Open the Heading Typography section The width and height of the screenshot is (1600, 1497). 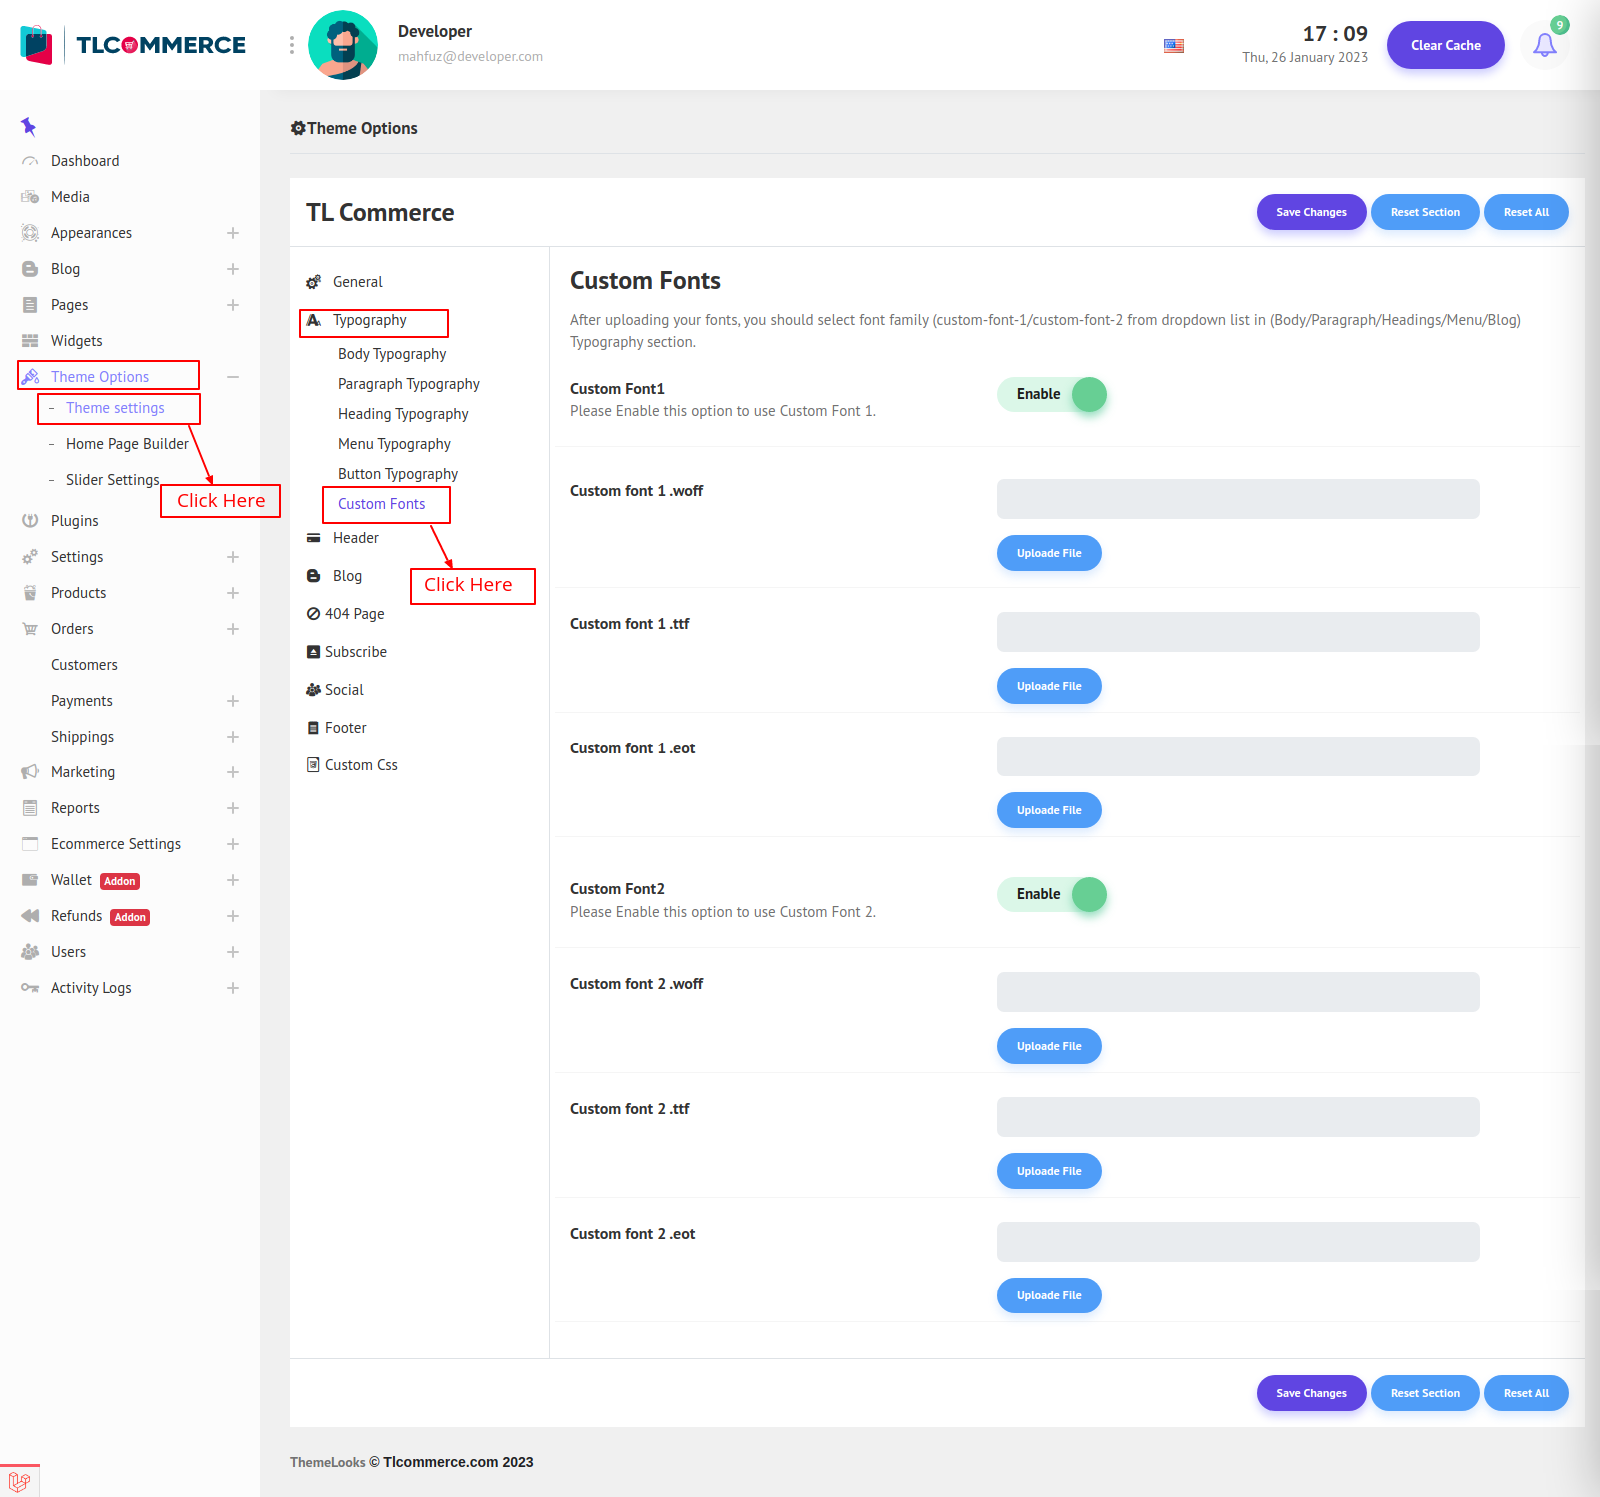403,414
